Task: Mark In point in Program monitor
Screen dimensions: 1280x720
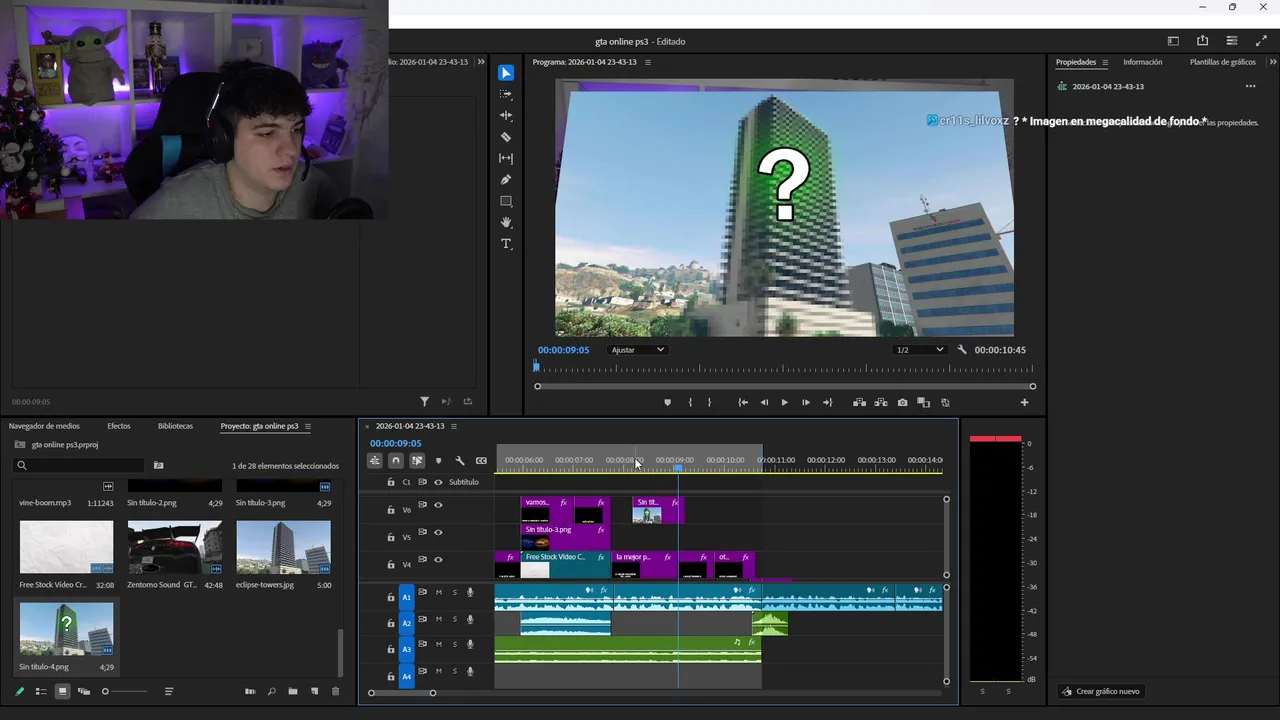Action: point(690,403)
